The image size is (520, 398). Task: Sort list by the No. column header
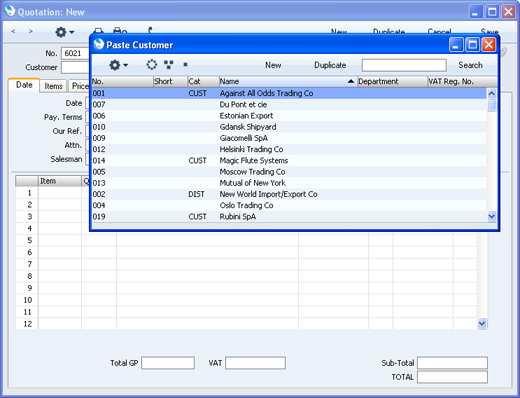(122, 81)
